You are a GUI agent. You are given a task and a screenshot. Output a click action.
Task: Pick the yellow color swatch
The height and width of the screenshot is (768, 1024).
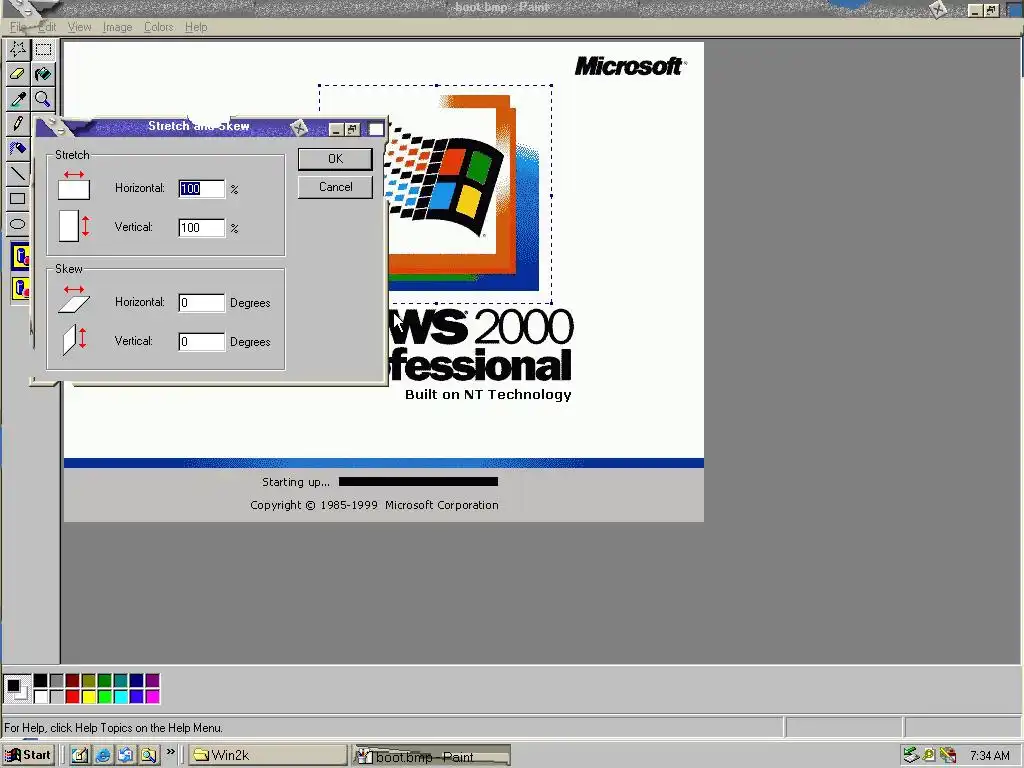(x=88, y=697)
